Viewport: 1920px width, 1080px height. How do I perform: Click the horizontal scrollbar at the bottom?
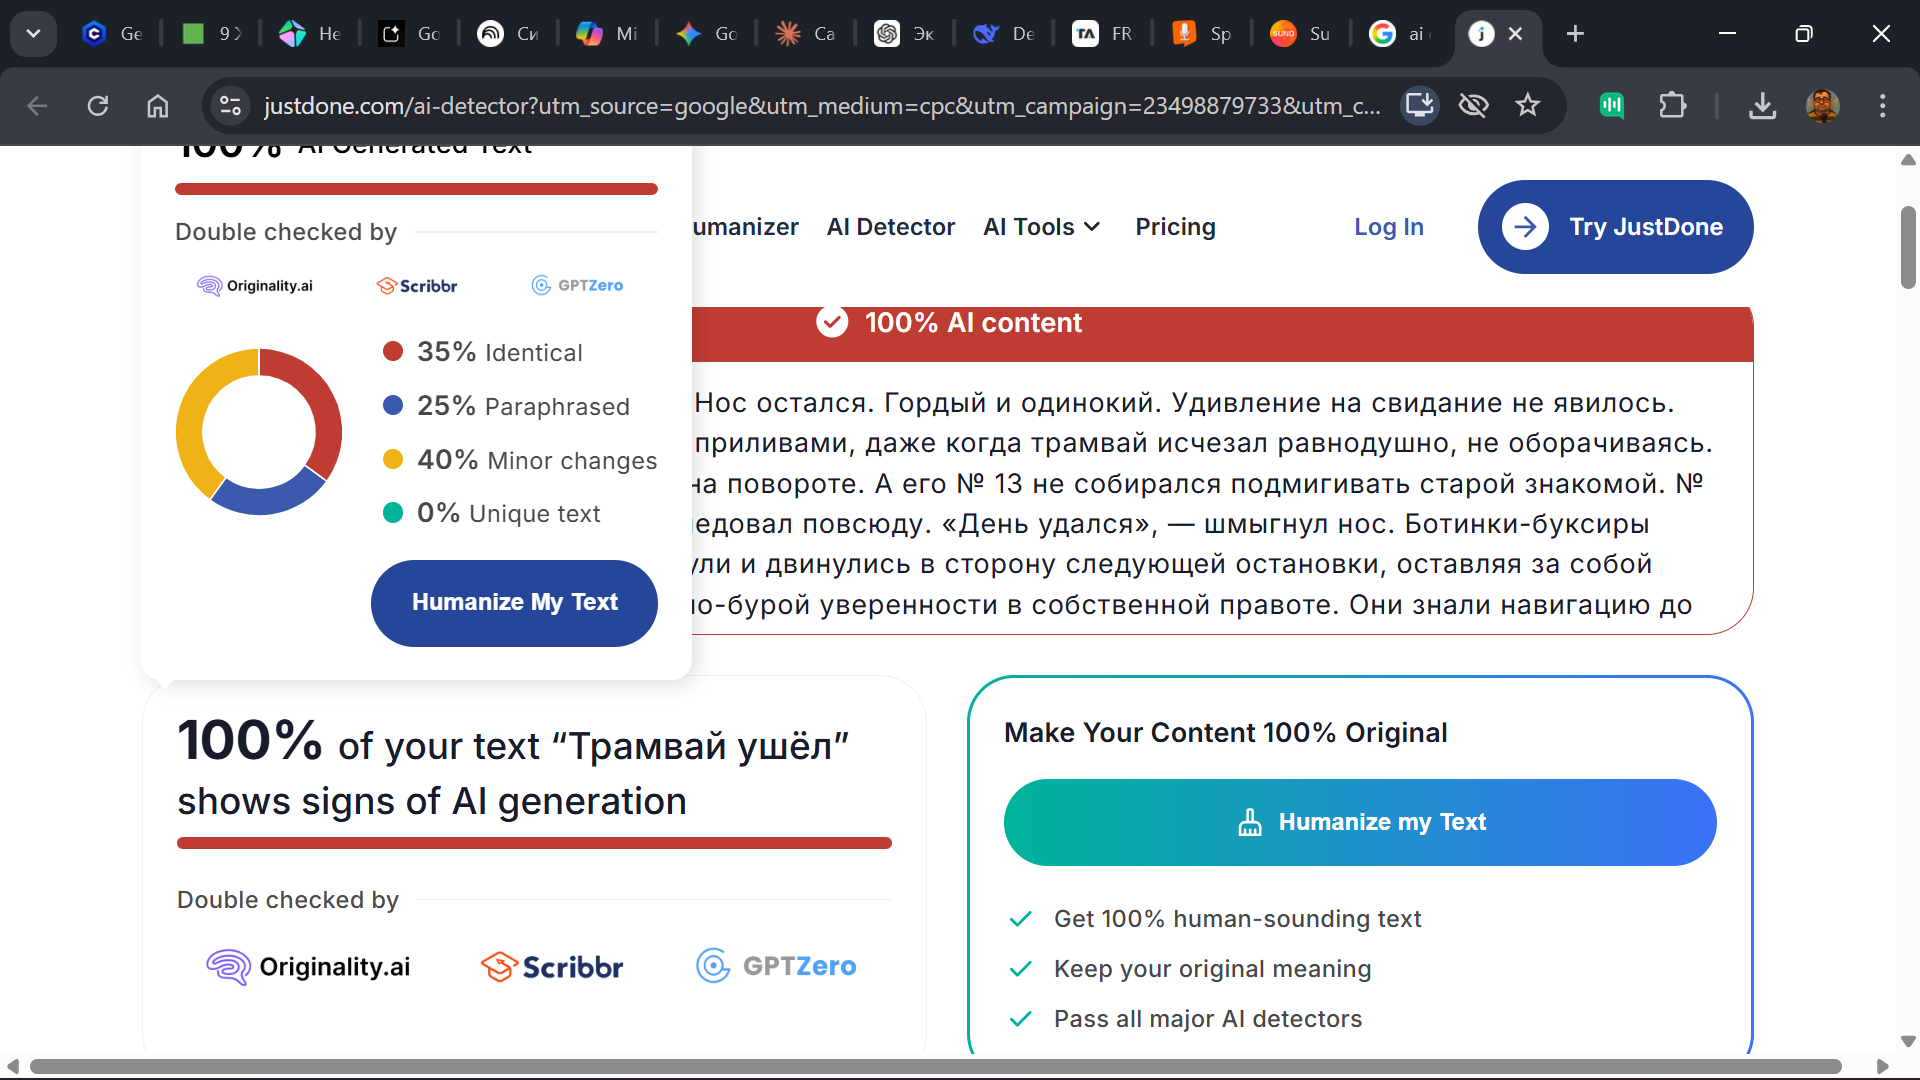coord(935,1066)
